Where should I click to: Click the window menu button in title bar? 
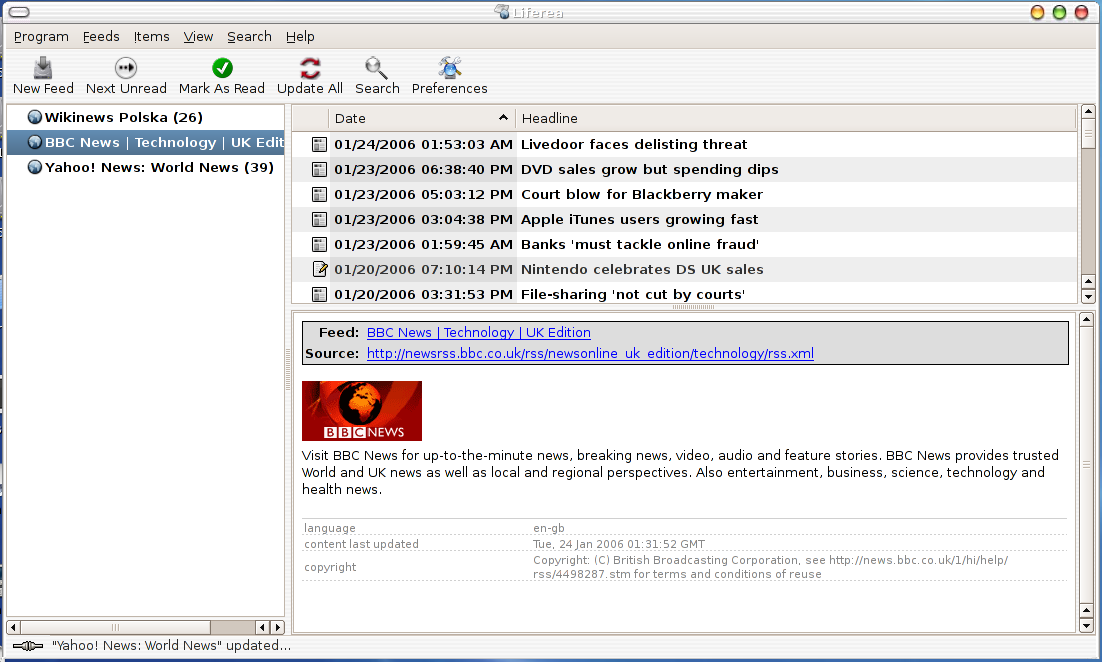click(x=19, y=12)
